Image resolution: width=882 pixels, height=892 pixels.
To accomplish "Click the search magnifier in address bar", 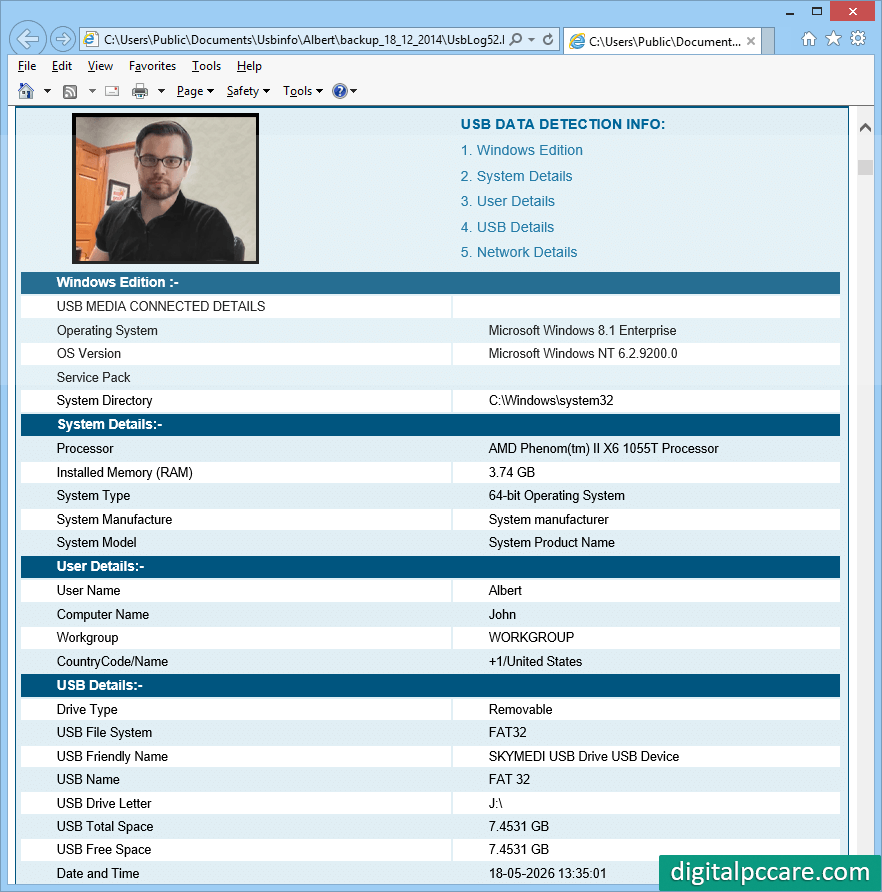I will click(x=516, y=39).
